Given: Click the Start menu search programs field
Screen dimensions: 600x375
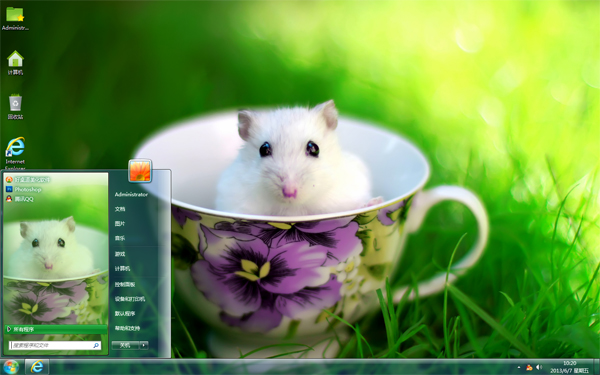Looking at the screenshot, I should click(55, 345).
